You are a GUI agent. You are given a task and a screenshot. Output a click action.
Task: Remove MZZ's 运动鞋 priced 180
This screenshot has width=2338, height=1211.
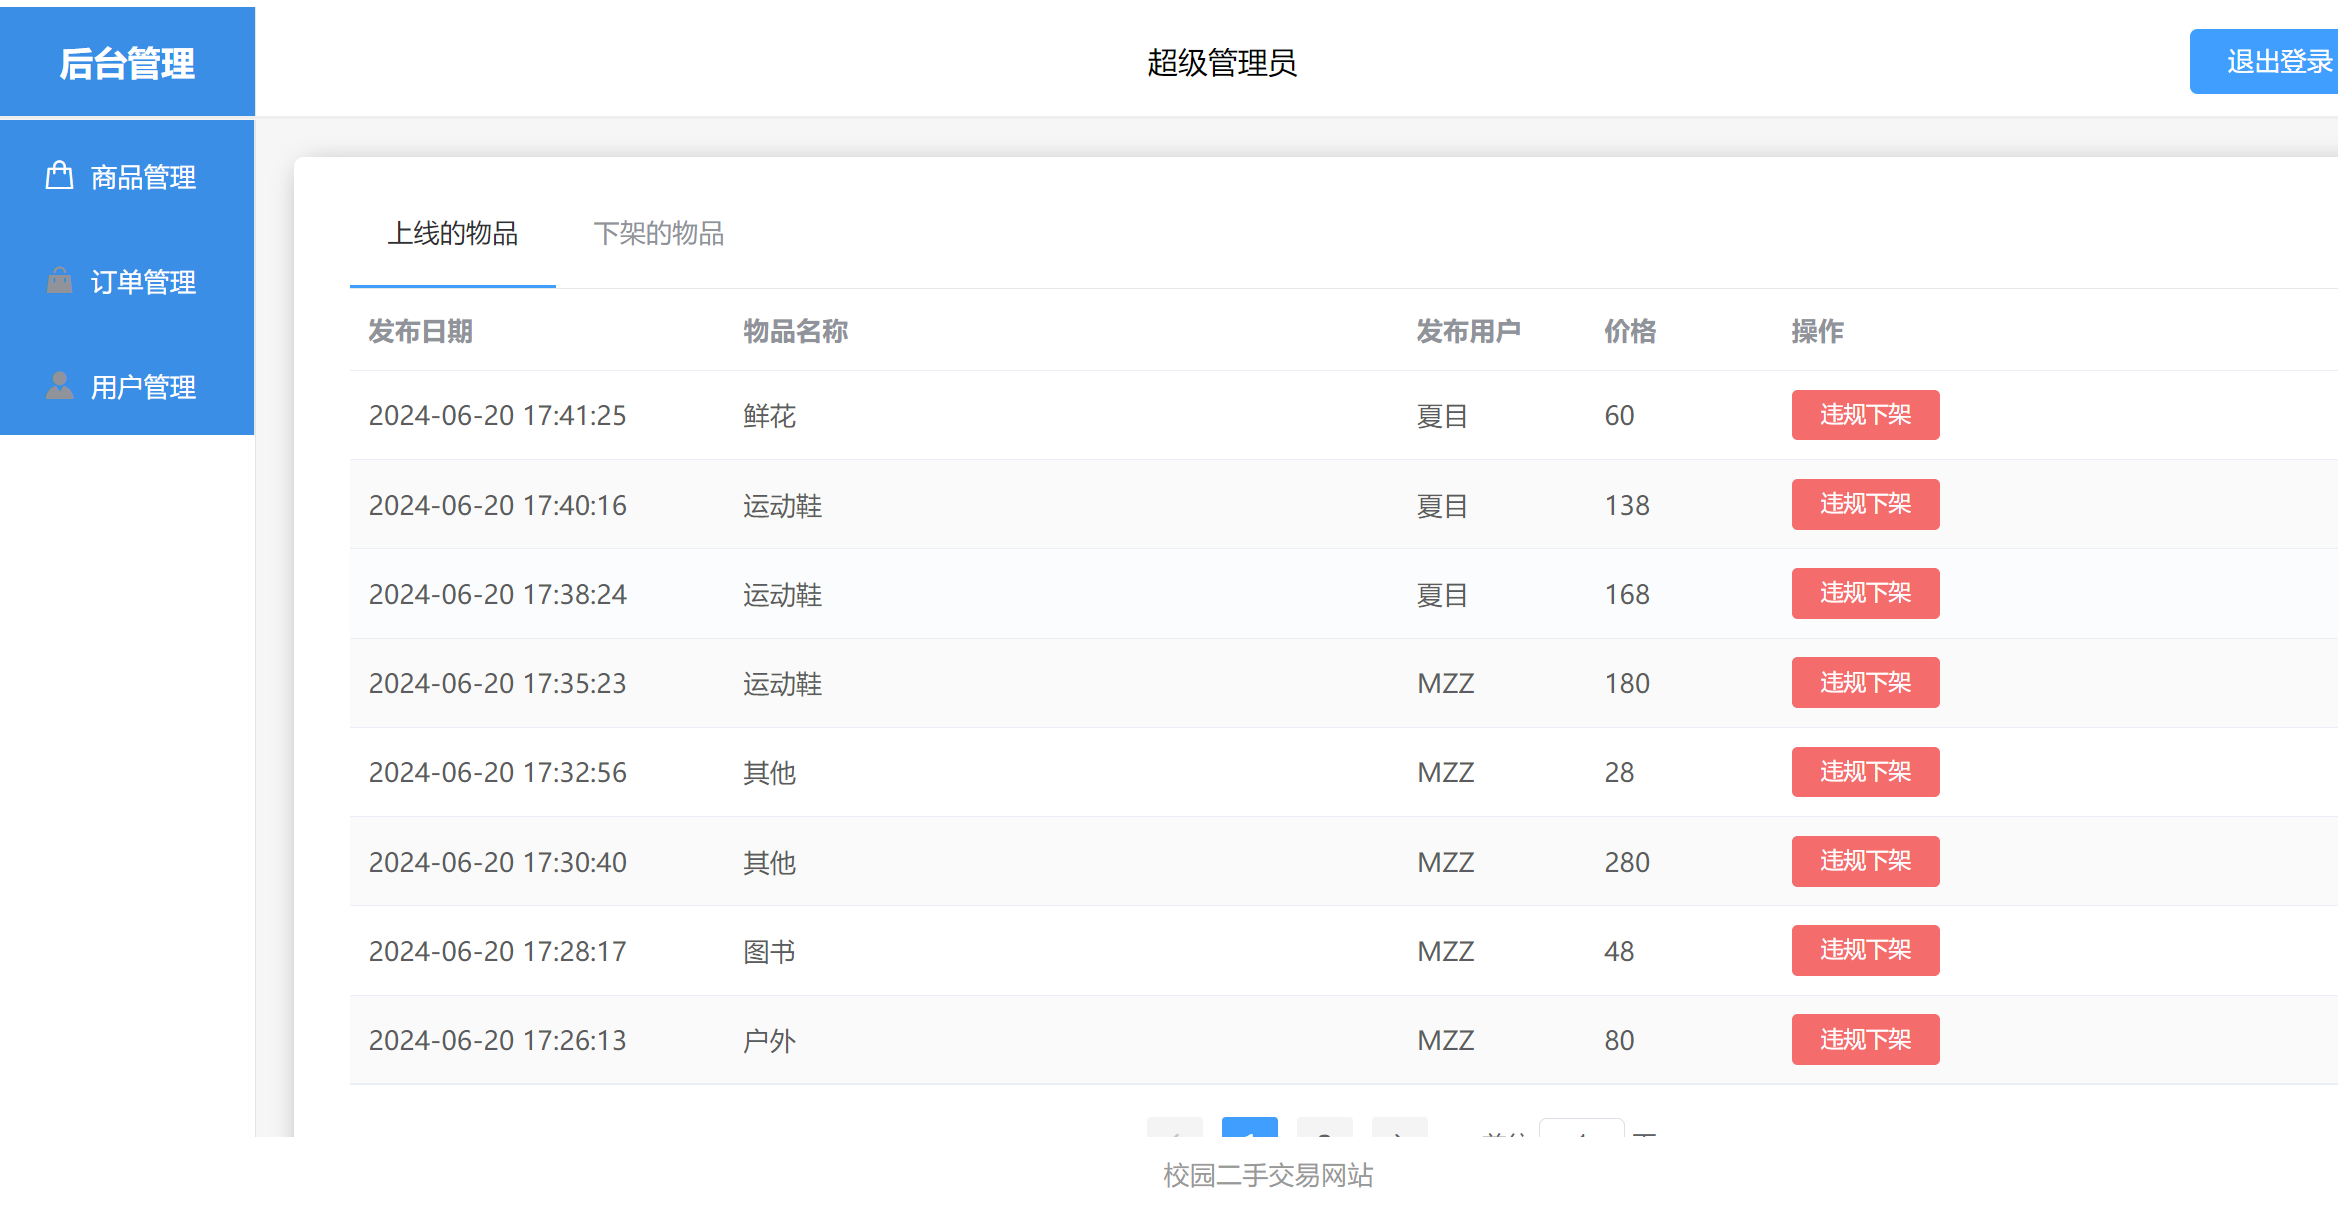[1865, 682]
